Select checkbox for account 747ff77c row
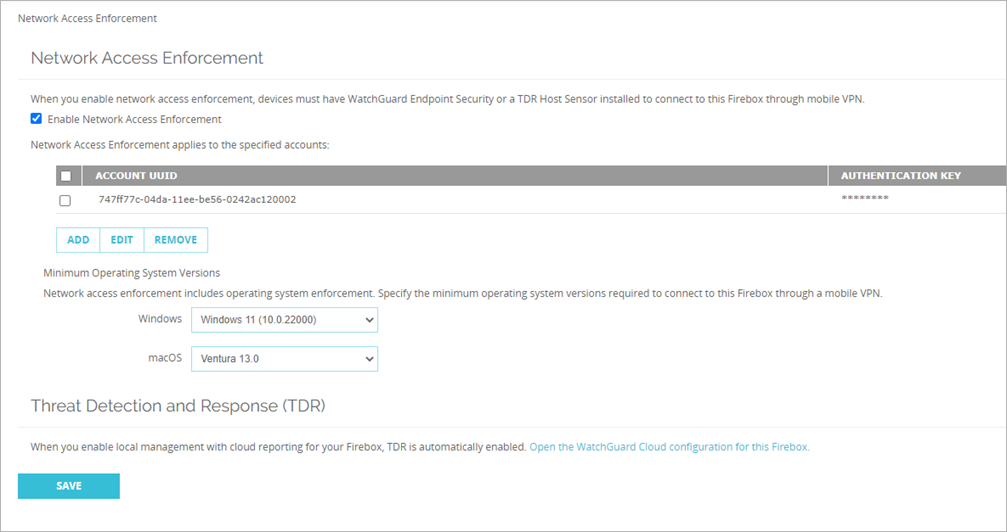1007x532 pixels. (65, 200)
